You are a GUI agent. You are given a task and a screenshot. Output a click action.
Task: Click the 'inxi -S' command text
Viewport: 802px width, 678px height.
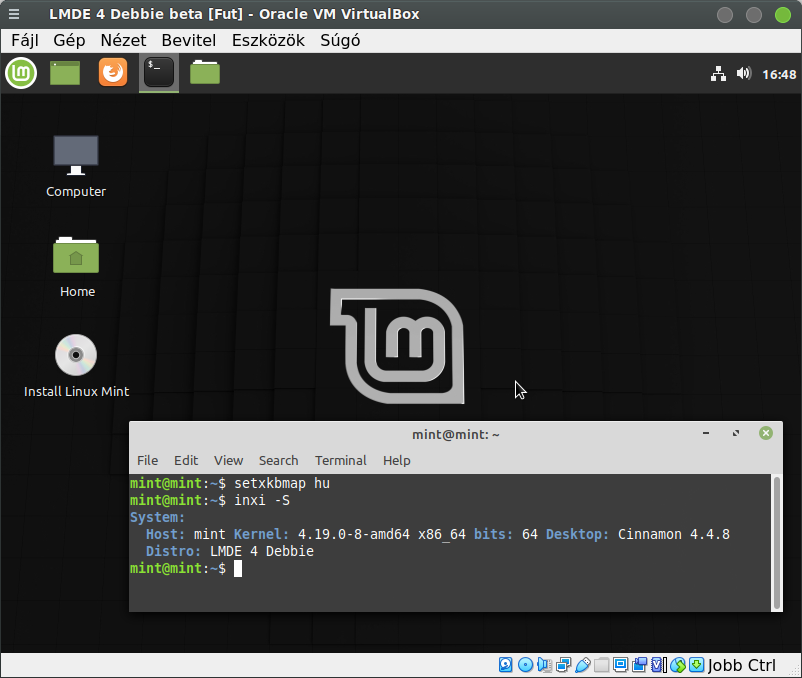point(262,500)
